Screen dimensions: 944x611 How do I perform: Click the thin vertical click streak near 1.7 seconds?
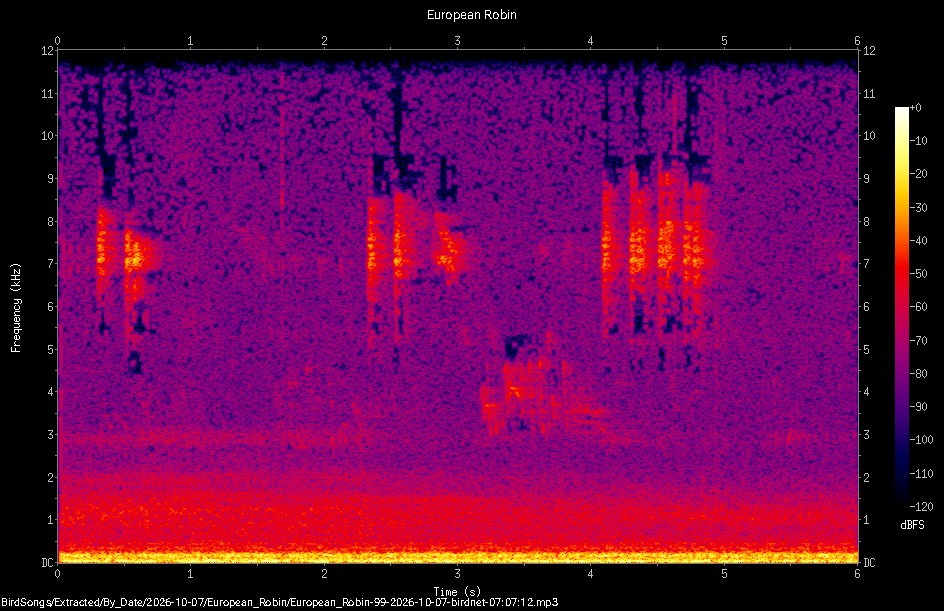click(281, 150)
